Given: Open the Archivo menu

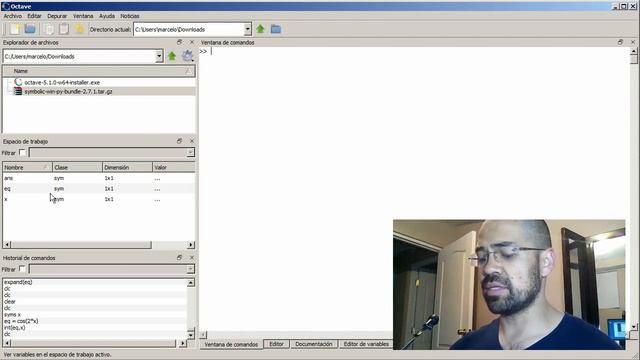Looking at the screenshot, I should (13, 16).
